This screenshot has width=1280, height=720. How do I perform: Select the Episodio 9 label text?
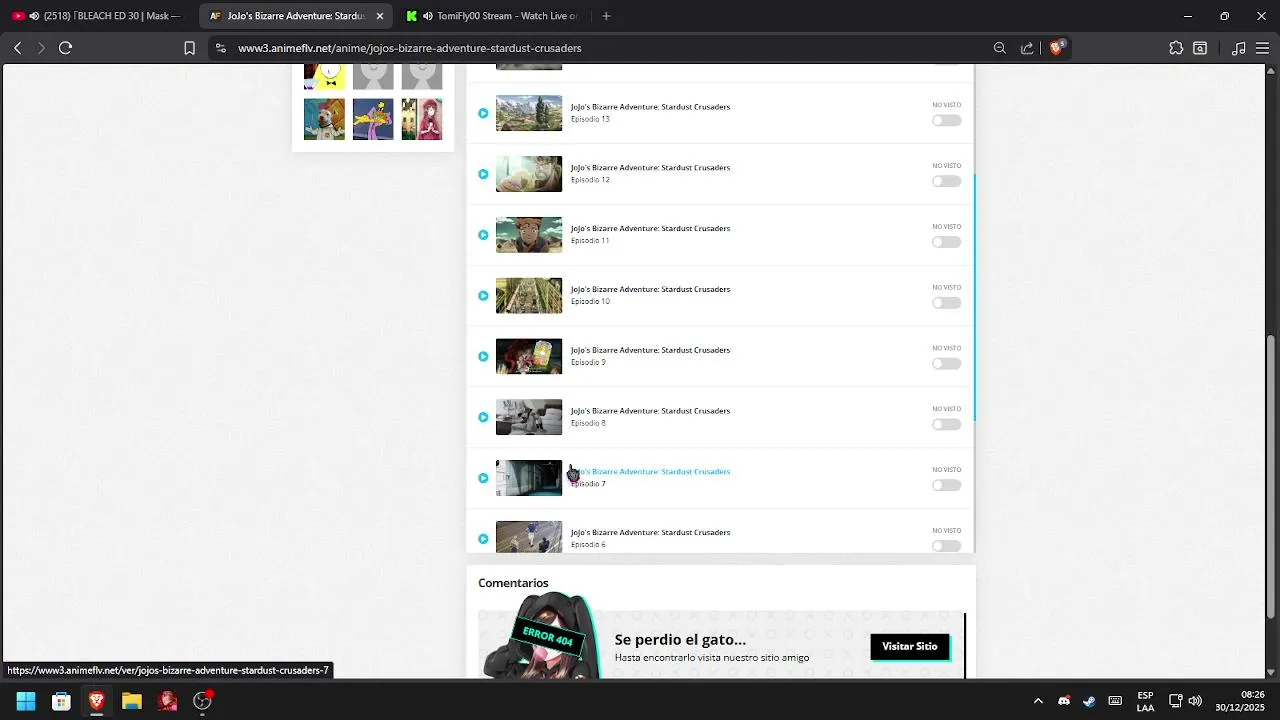pos(588,362)
